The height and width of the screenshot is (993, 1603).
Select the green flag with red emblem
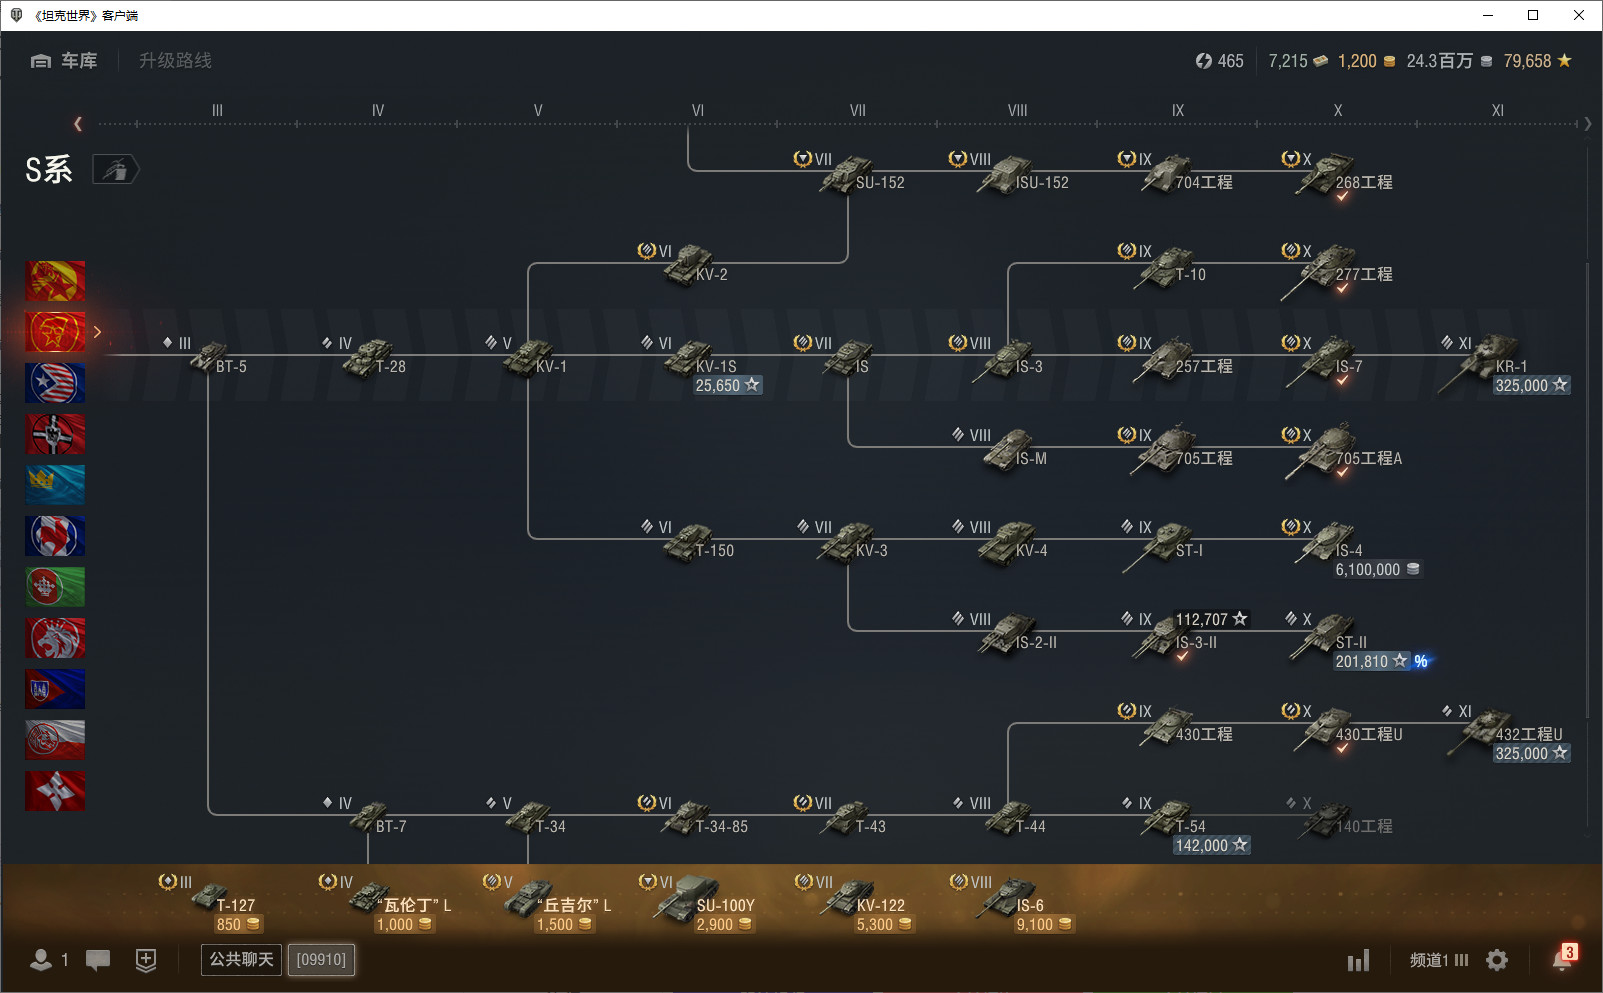(55, 587)
